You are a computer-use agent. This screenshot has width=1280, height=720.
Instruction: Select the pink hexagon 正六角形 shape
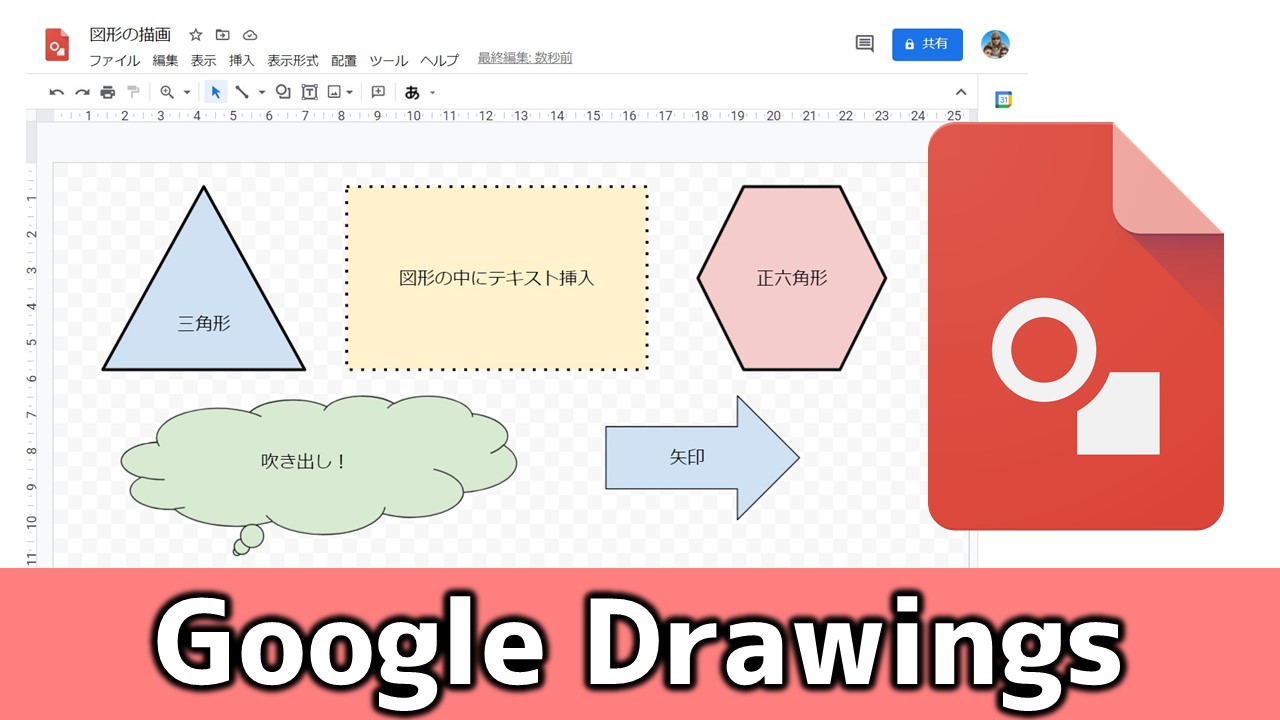coord(791,278)
